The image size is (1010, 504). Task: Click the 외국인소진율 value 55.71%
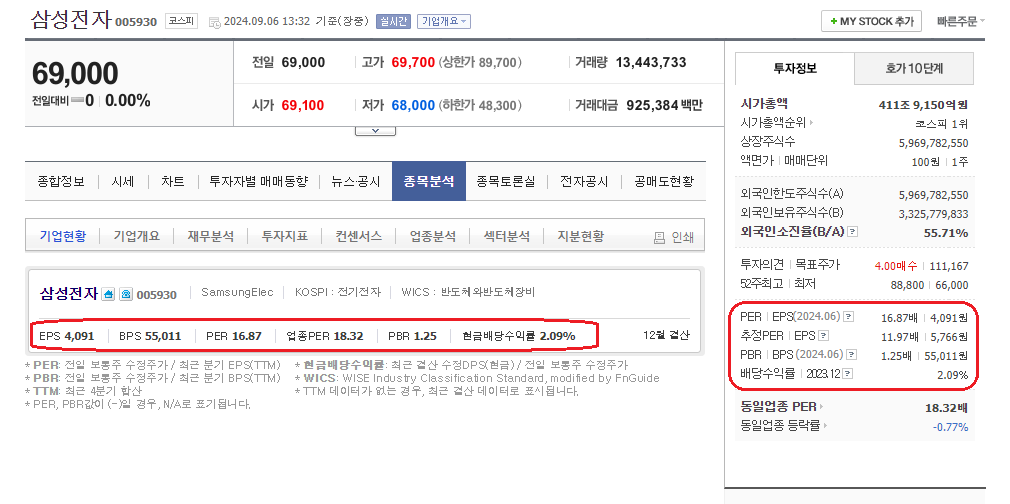click(x=946, y=233)
